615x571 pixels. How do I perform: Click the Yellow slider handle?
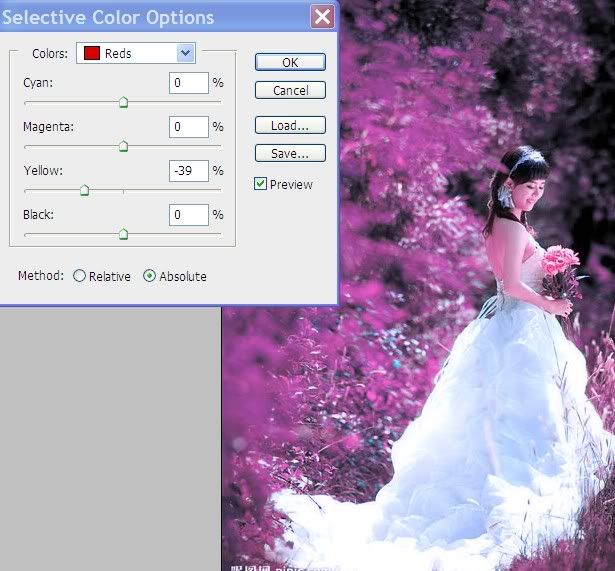[x=84, y=190]
